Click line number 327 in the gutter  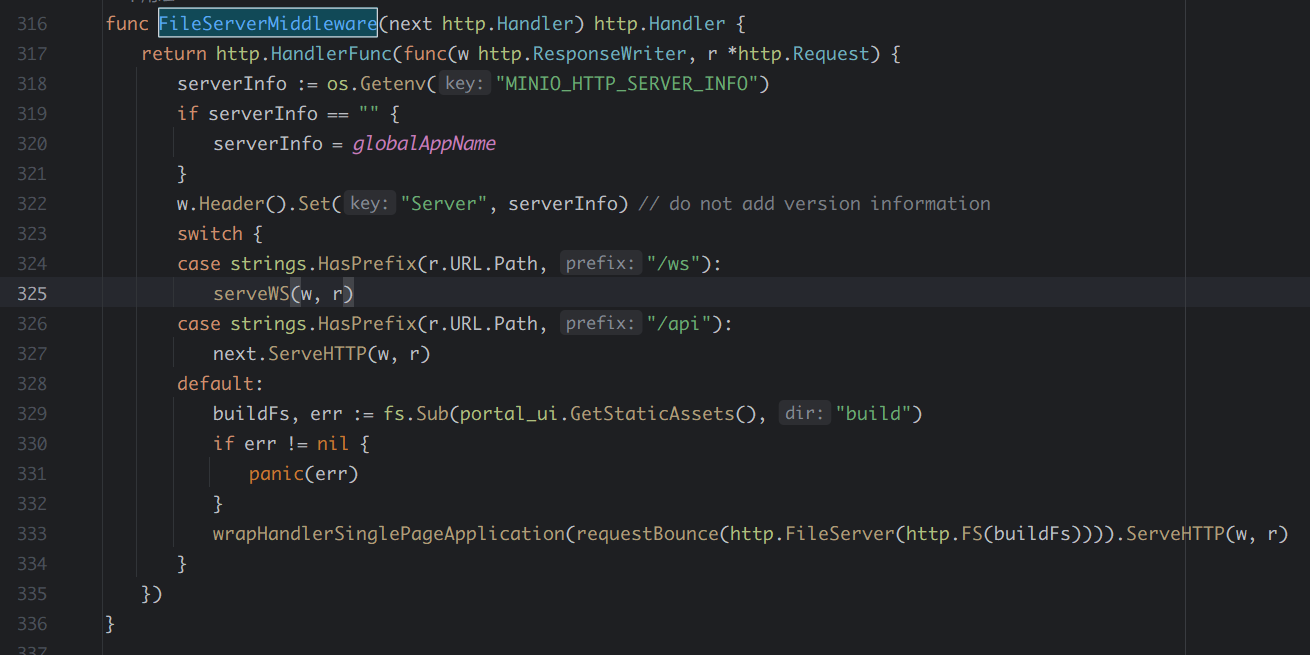(x=32, y=353)
